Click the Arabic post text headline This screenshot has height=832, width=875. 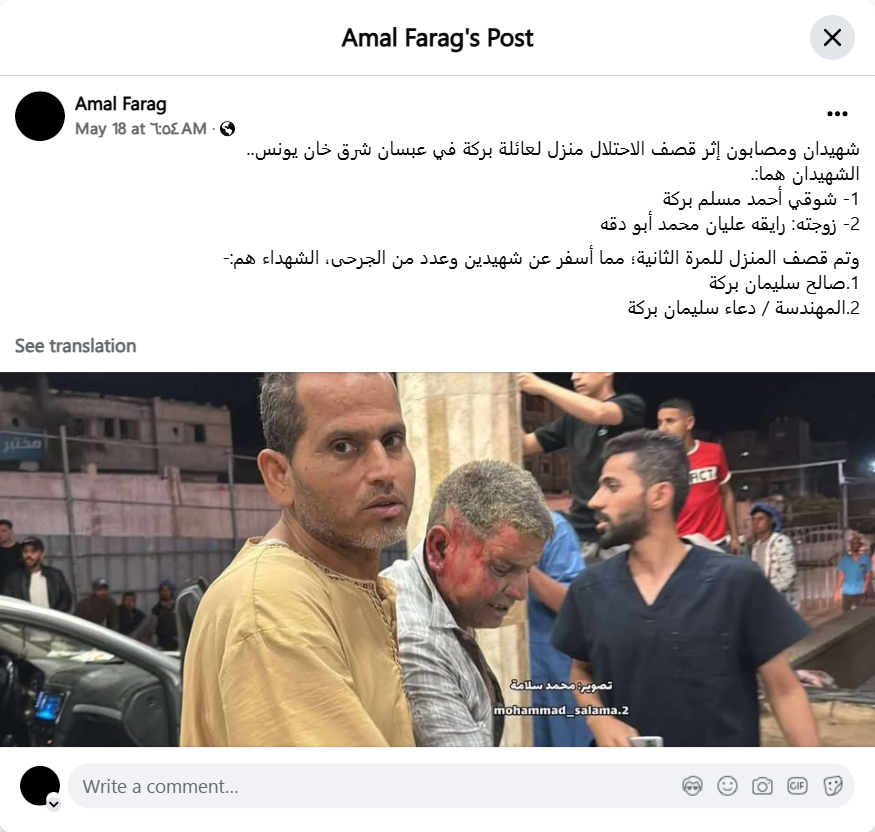(x=553, y=150)
